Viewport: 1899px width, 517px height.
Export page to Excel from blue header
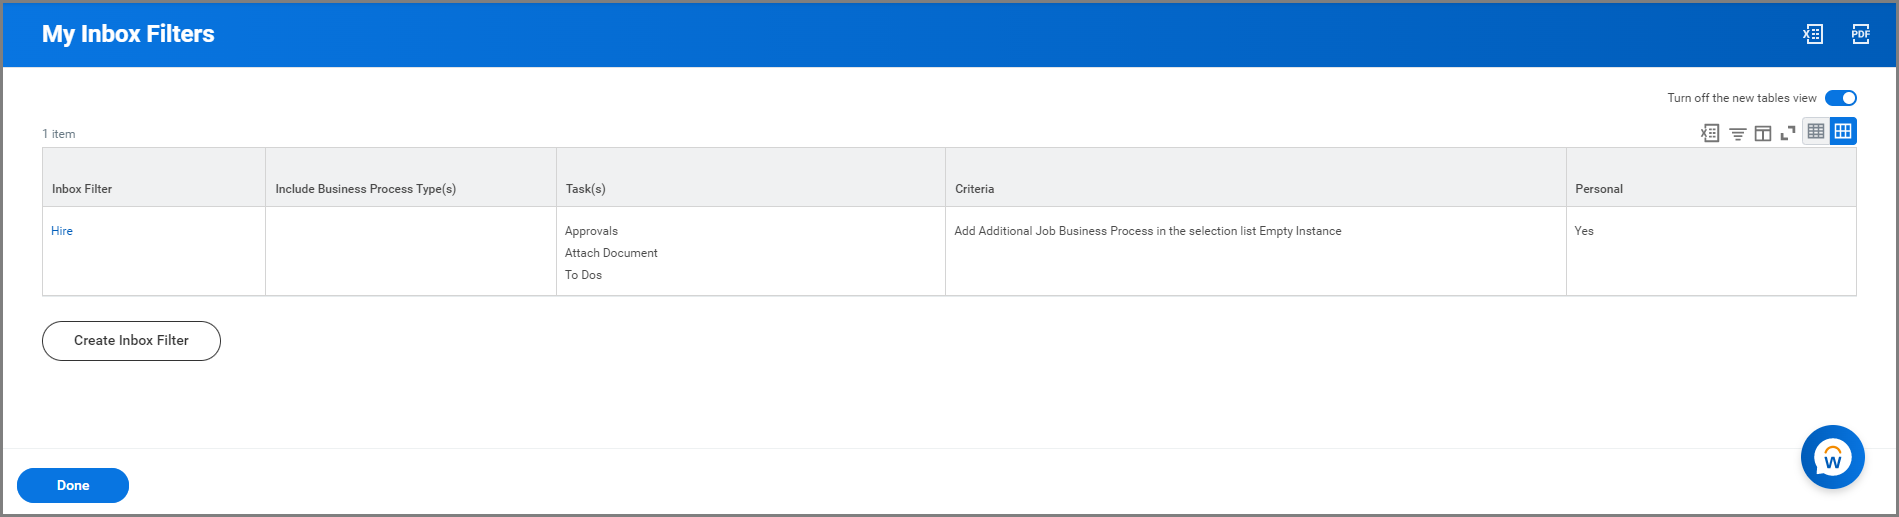point(1813,34)
